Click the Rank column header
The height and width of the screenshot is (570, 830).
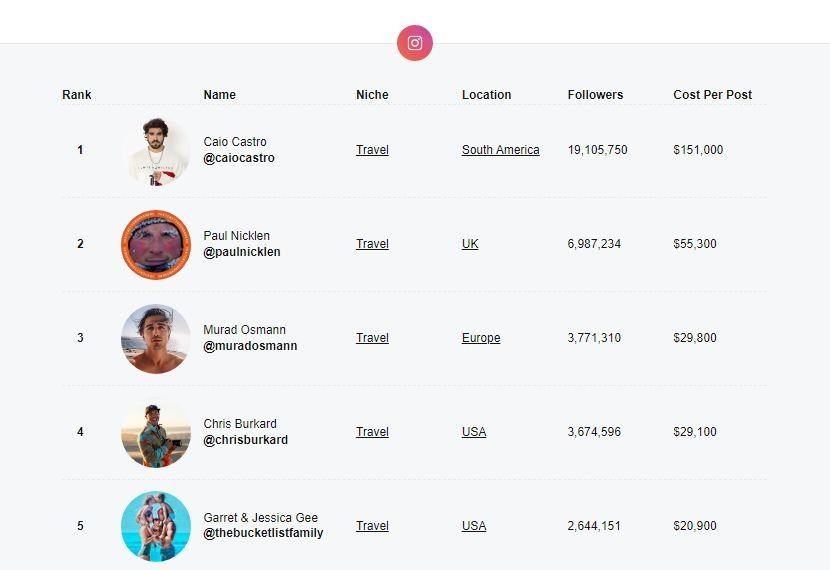77,95
